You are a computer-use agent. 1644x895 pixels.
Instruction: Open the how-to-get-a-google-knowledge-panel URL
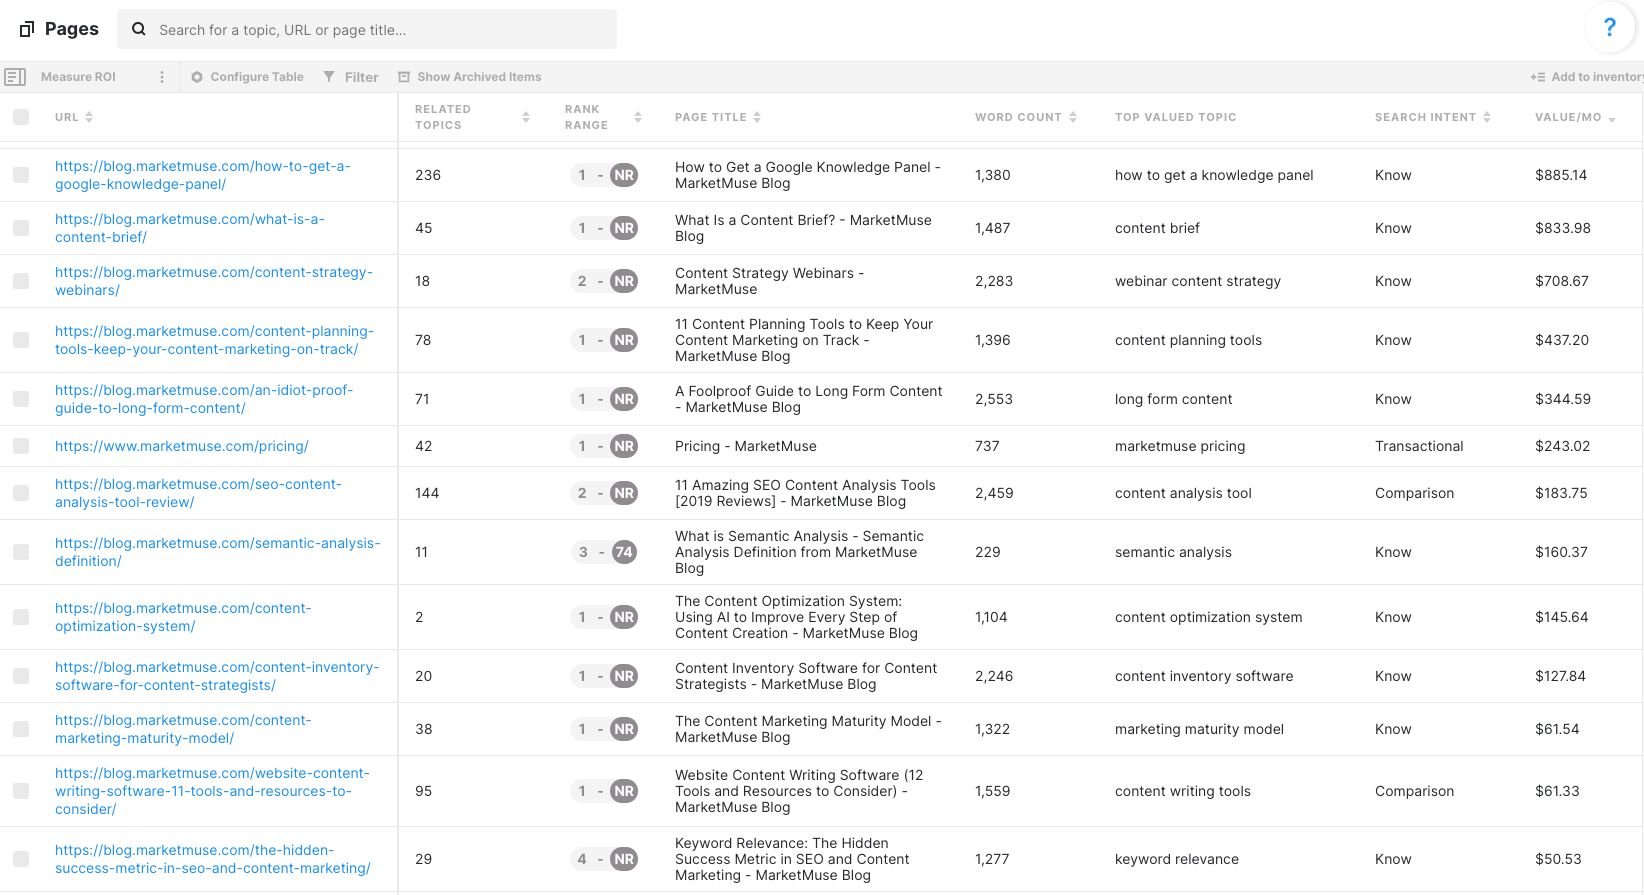(203, 175)
